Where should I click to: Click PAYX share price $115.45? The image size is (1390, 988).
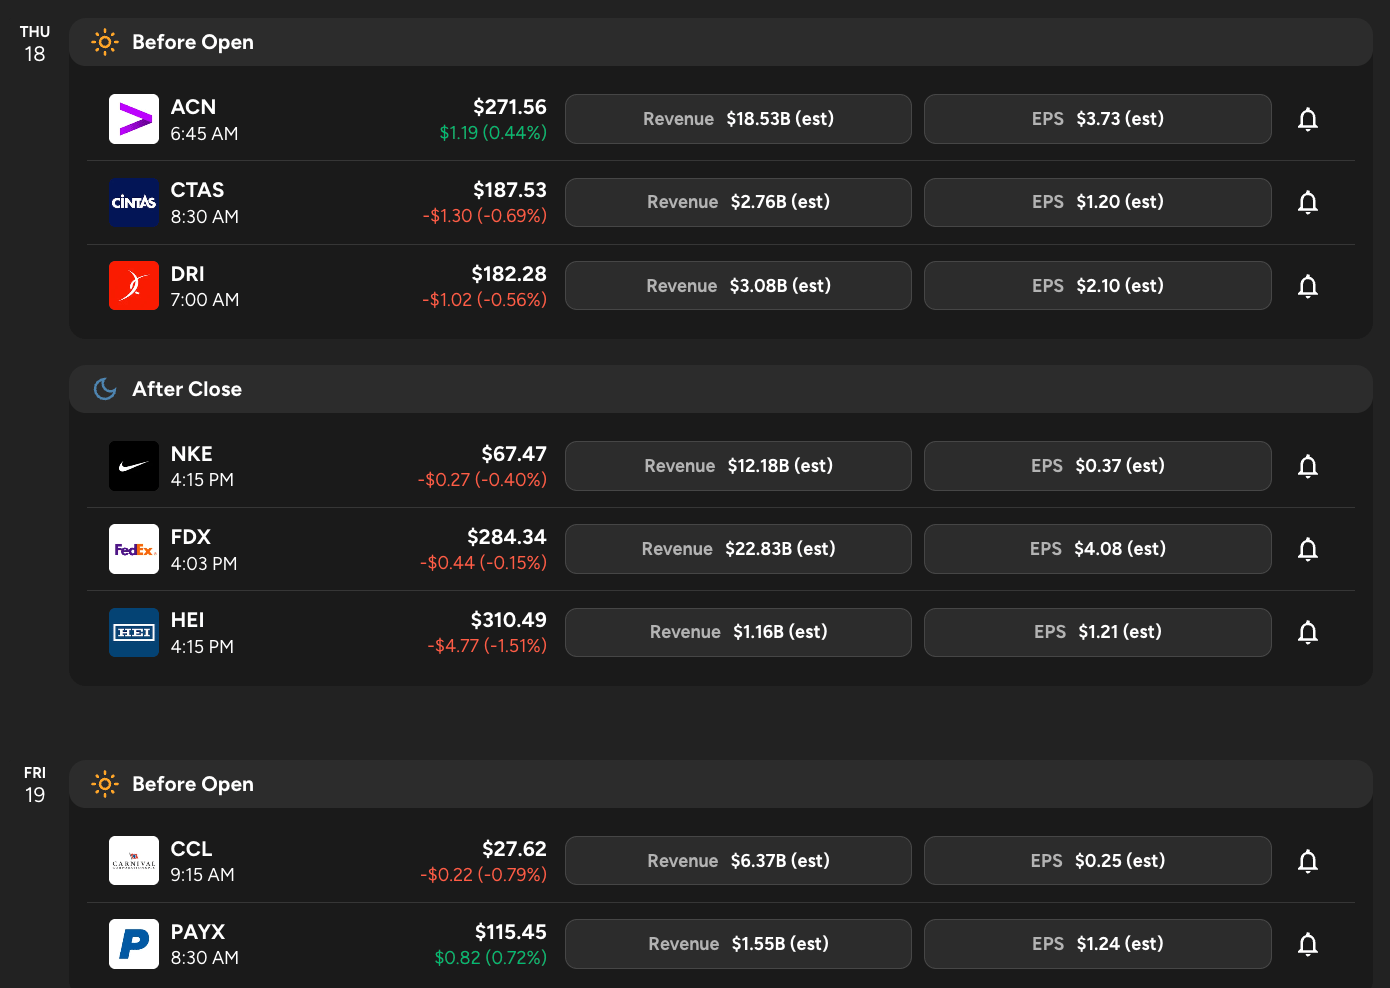tap(511, 932)
